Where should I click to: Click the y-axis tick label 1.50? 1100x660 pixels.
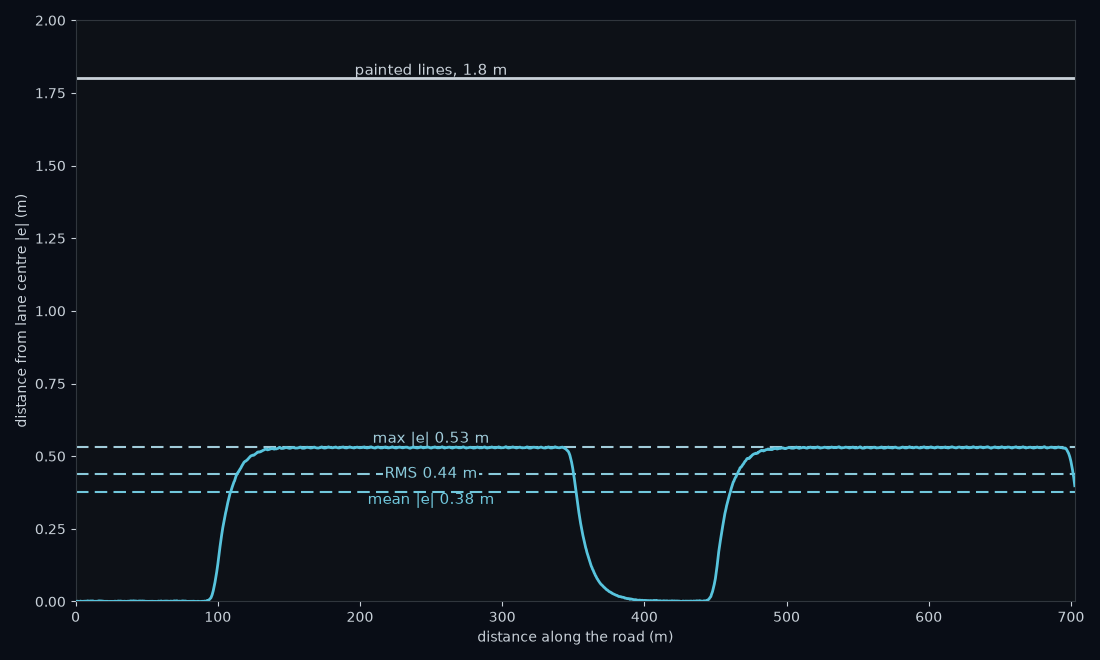coord(51,166)
